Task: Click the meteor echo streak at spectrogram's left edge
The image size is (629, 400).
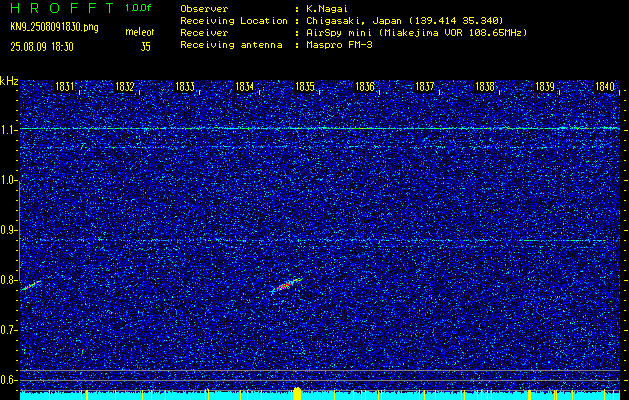Action: (x=30, y=285)
